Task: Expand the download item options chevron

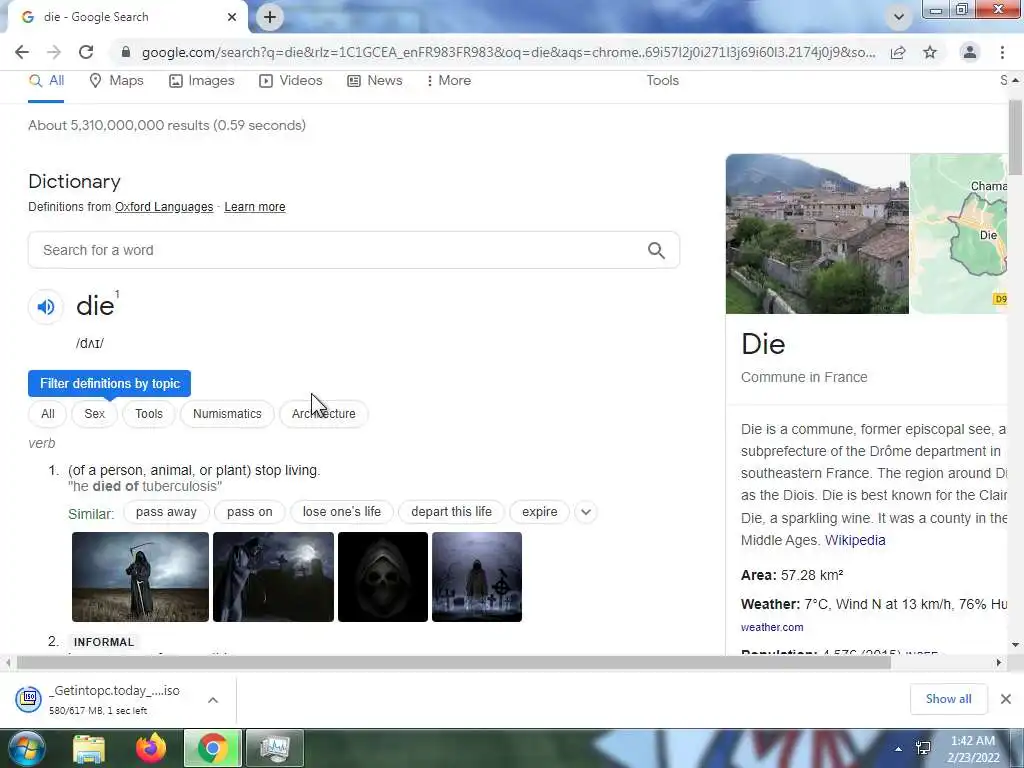Action: tap(213, 699)
